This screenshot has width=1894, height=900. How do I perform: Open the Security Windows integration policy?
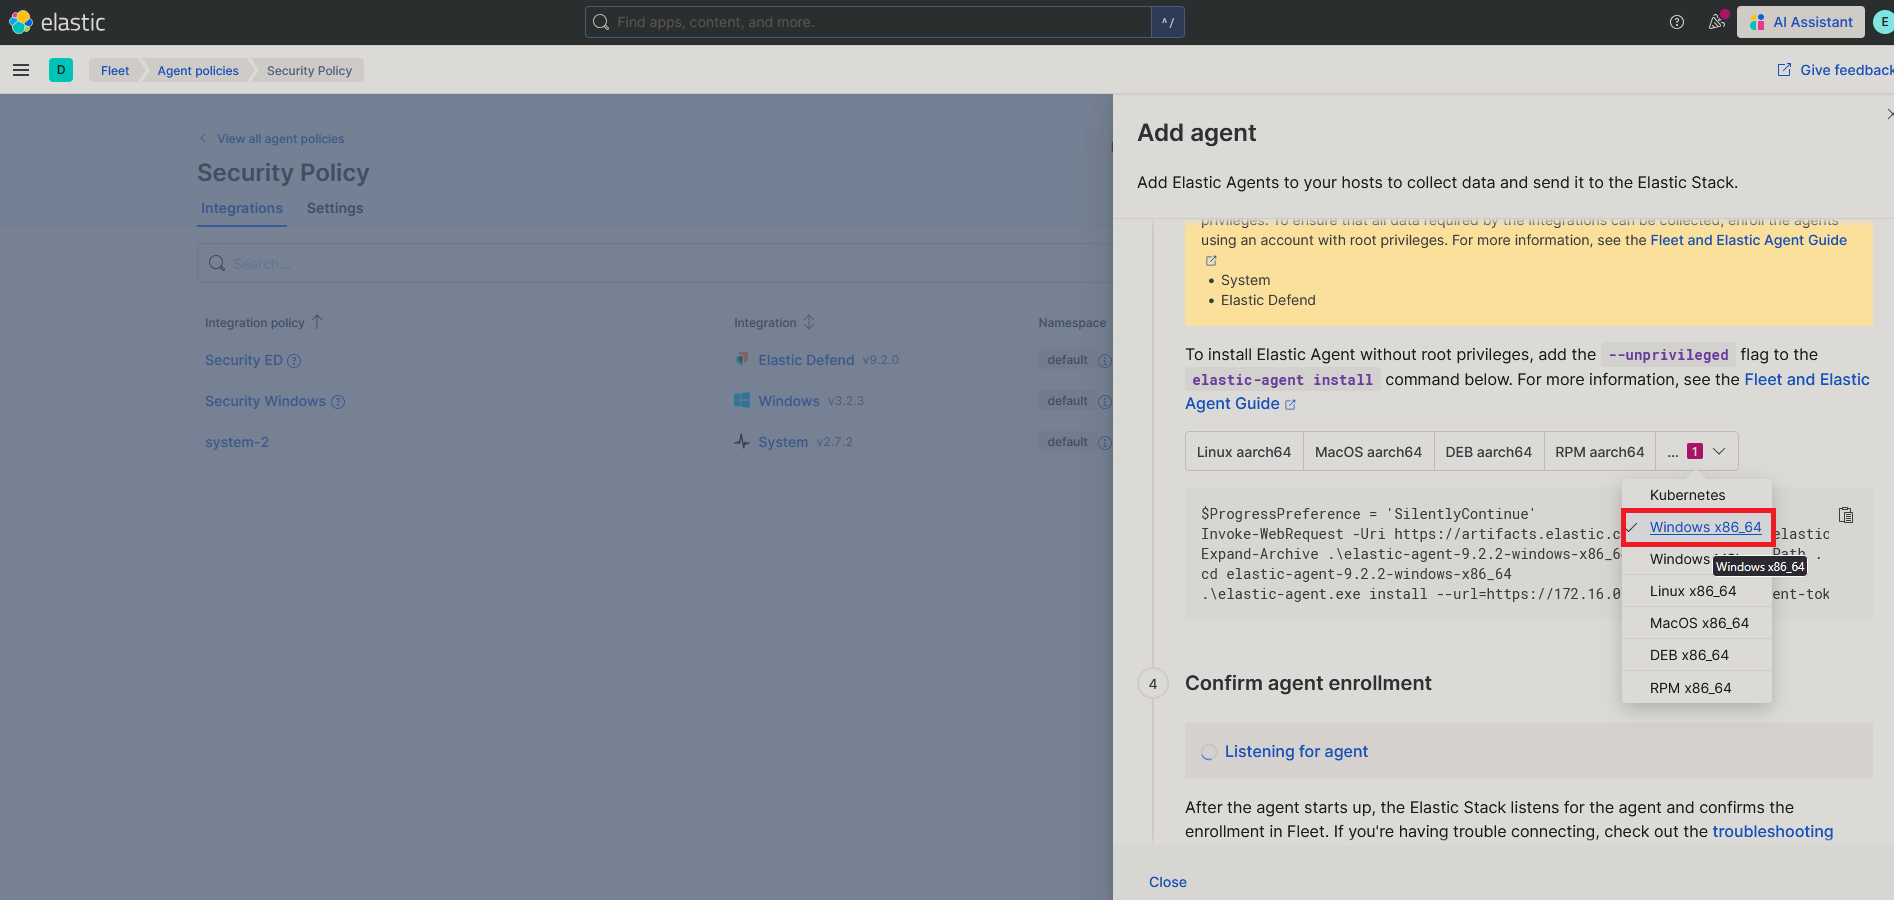[265, 401]
